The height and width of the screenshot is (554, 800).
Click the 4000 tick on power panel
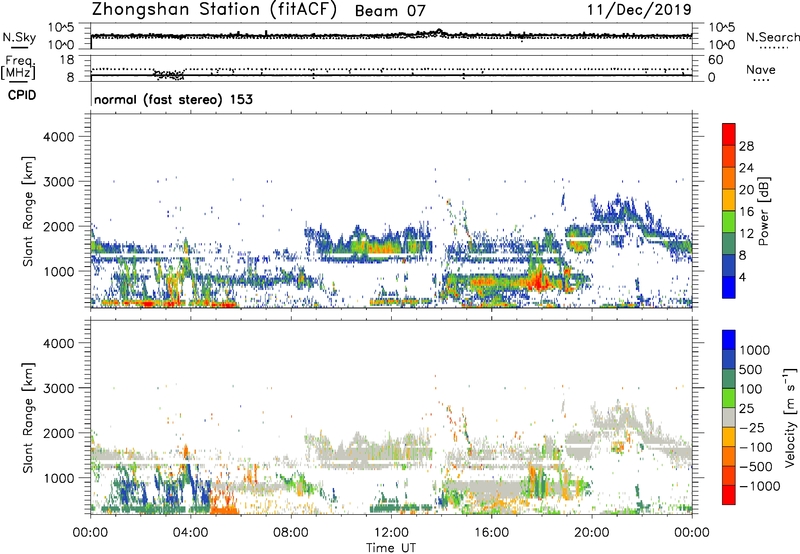[58, 137]
